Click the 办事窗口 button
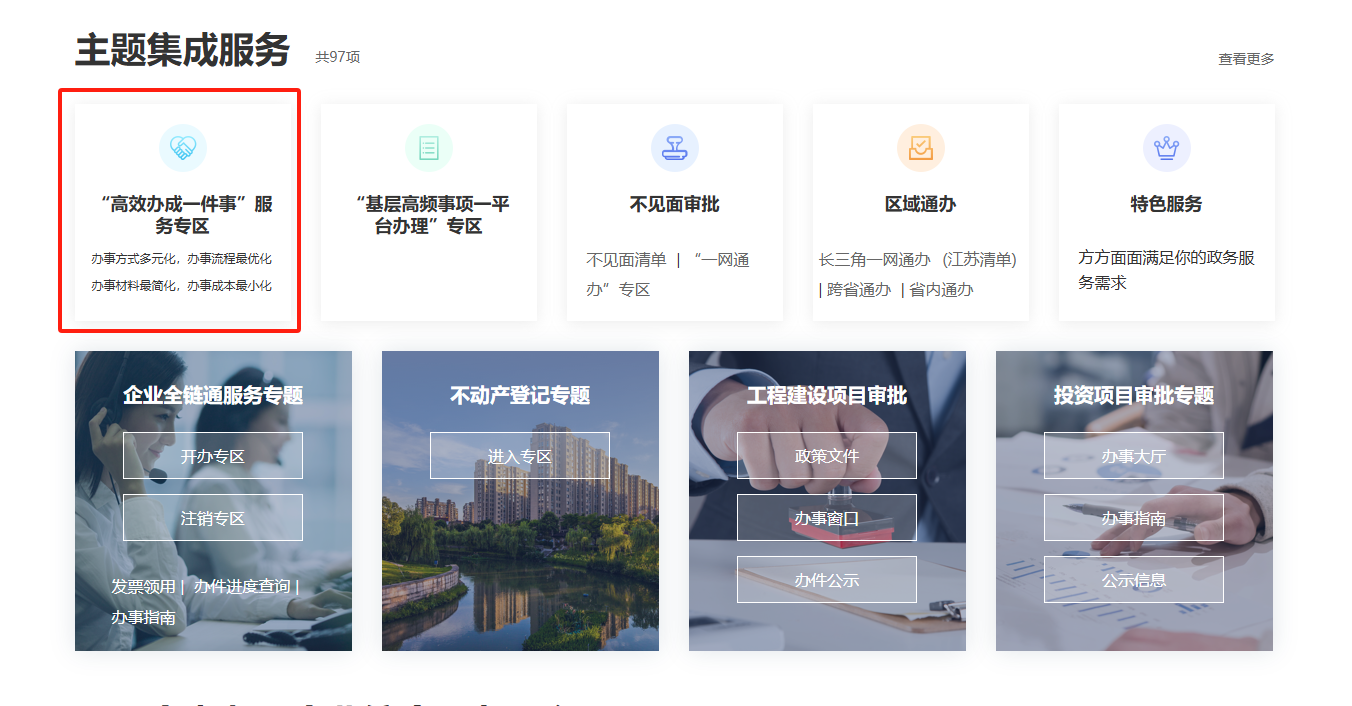This screenshot has height=706, width=1352. click(x=827, y=518)
